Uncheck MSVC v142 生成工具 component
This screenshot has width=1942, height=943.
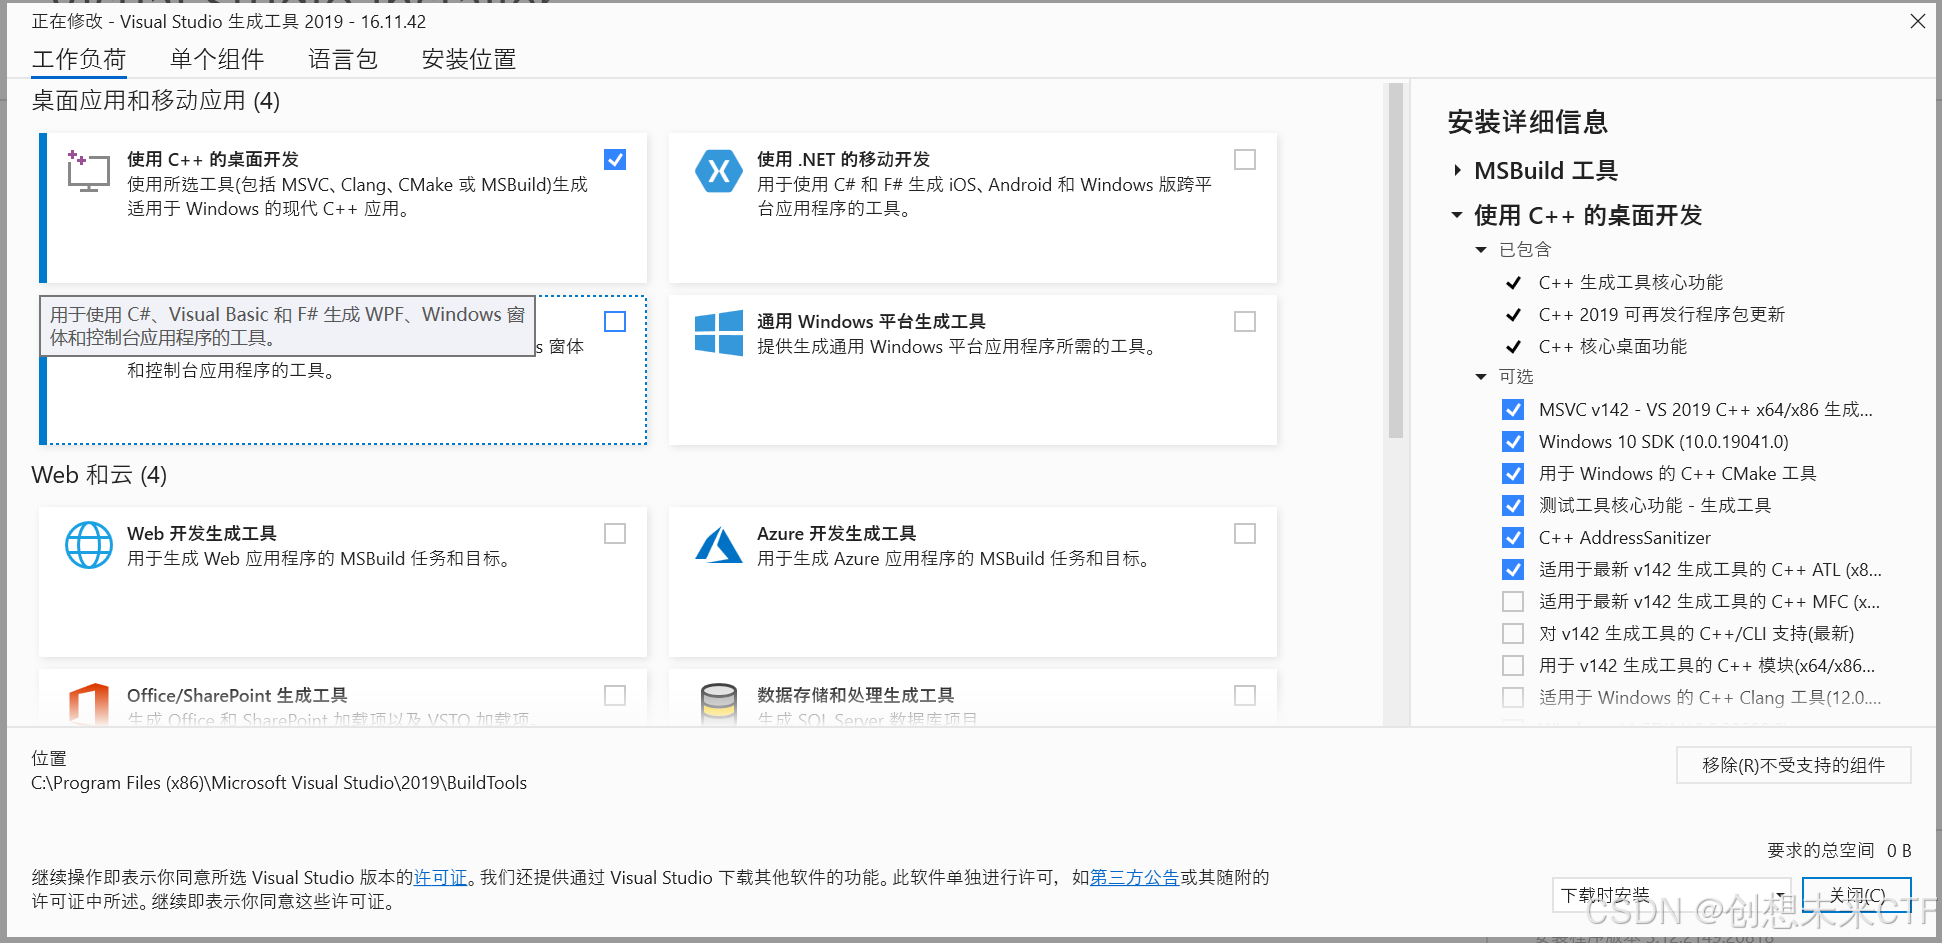click(1512, 409)
